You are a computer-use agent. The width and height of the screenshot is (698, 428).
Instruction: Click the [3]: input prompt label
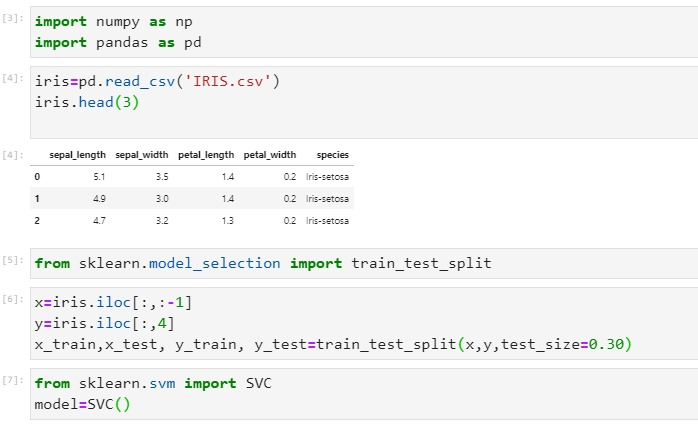coord(12,18)
